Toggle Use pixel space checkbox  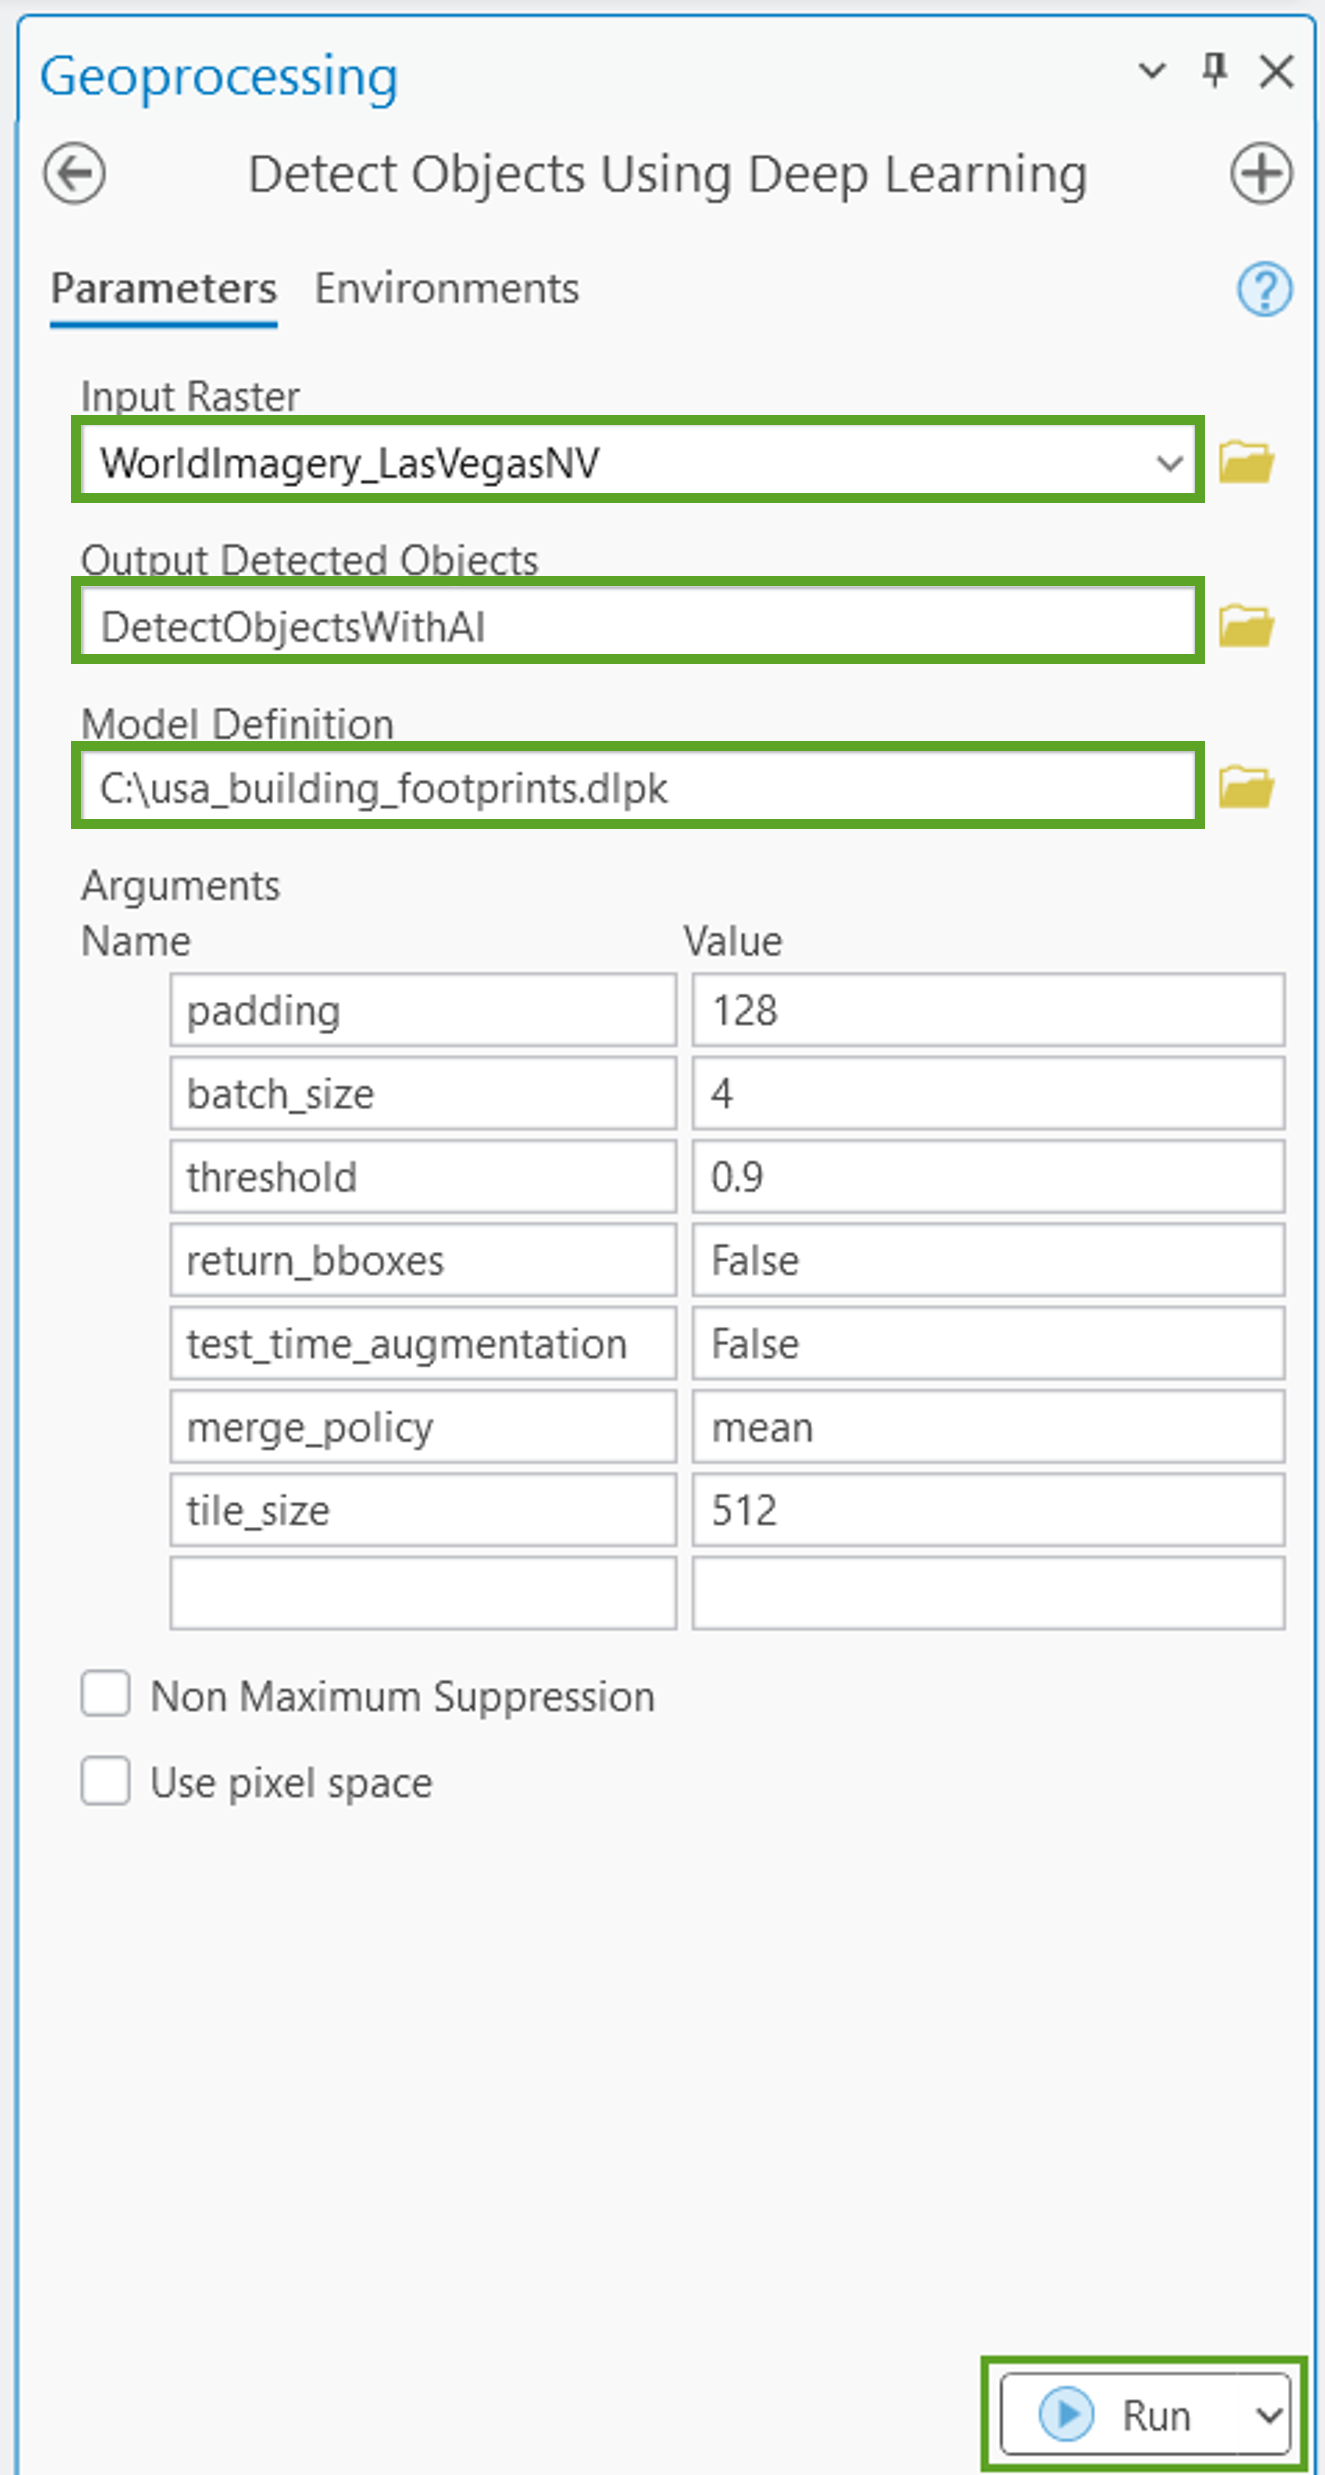[x=106, y=1781]
